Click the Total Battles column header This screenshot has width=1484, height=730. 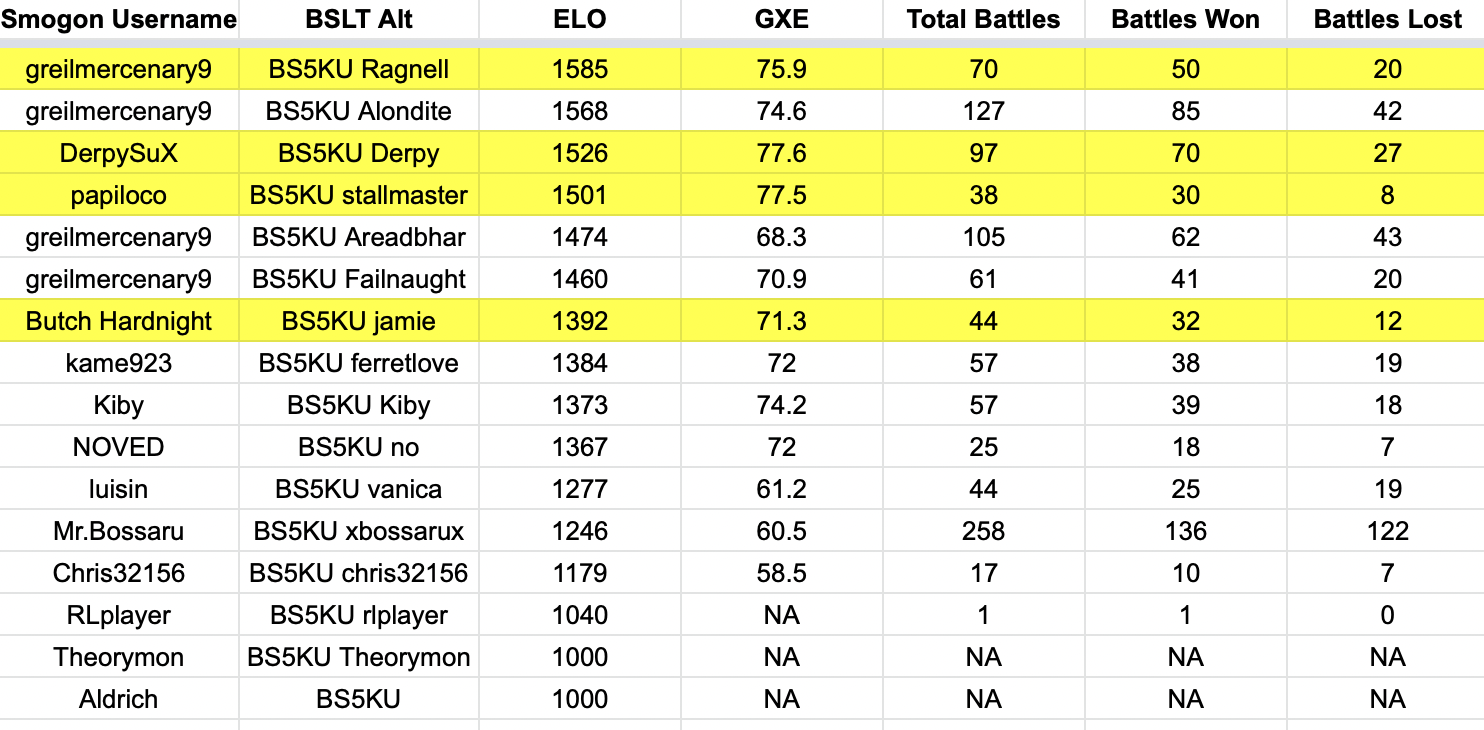tap(984, 19)
